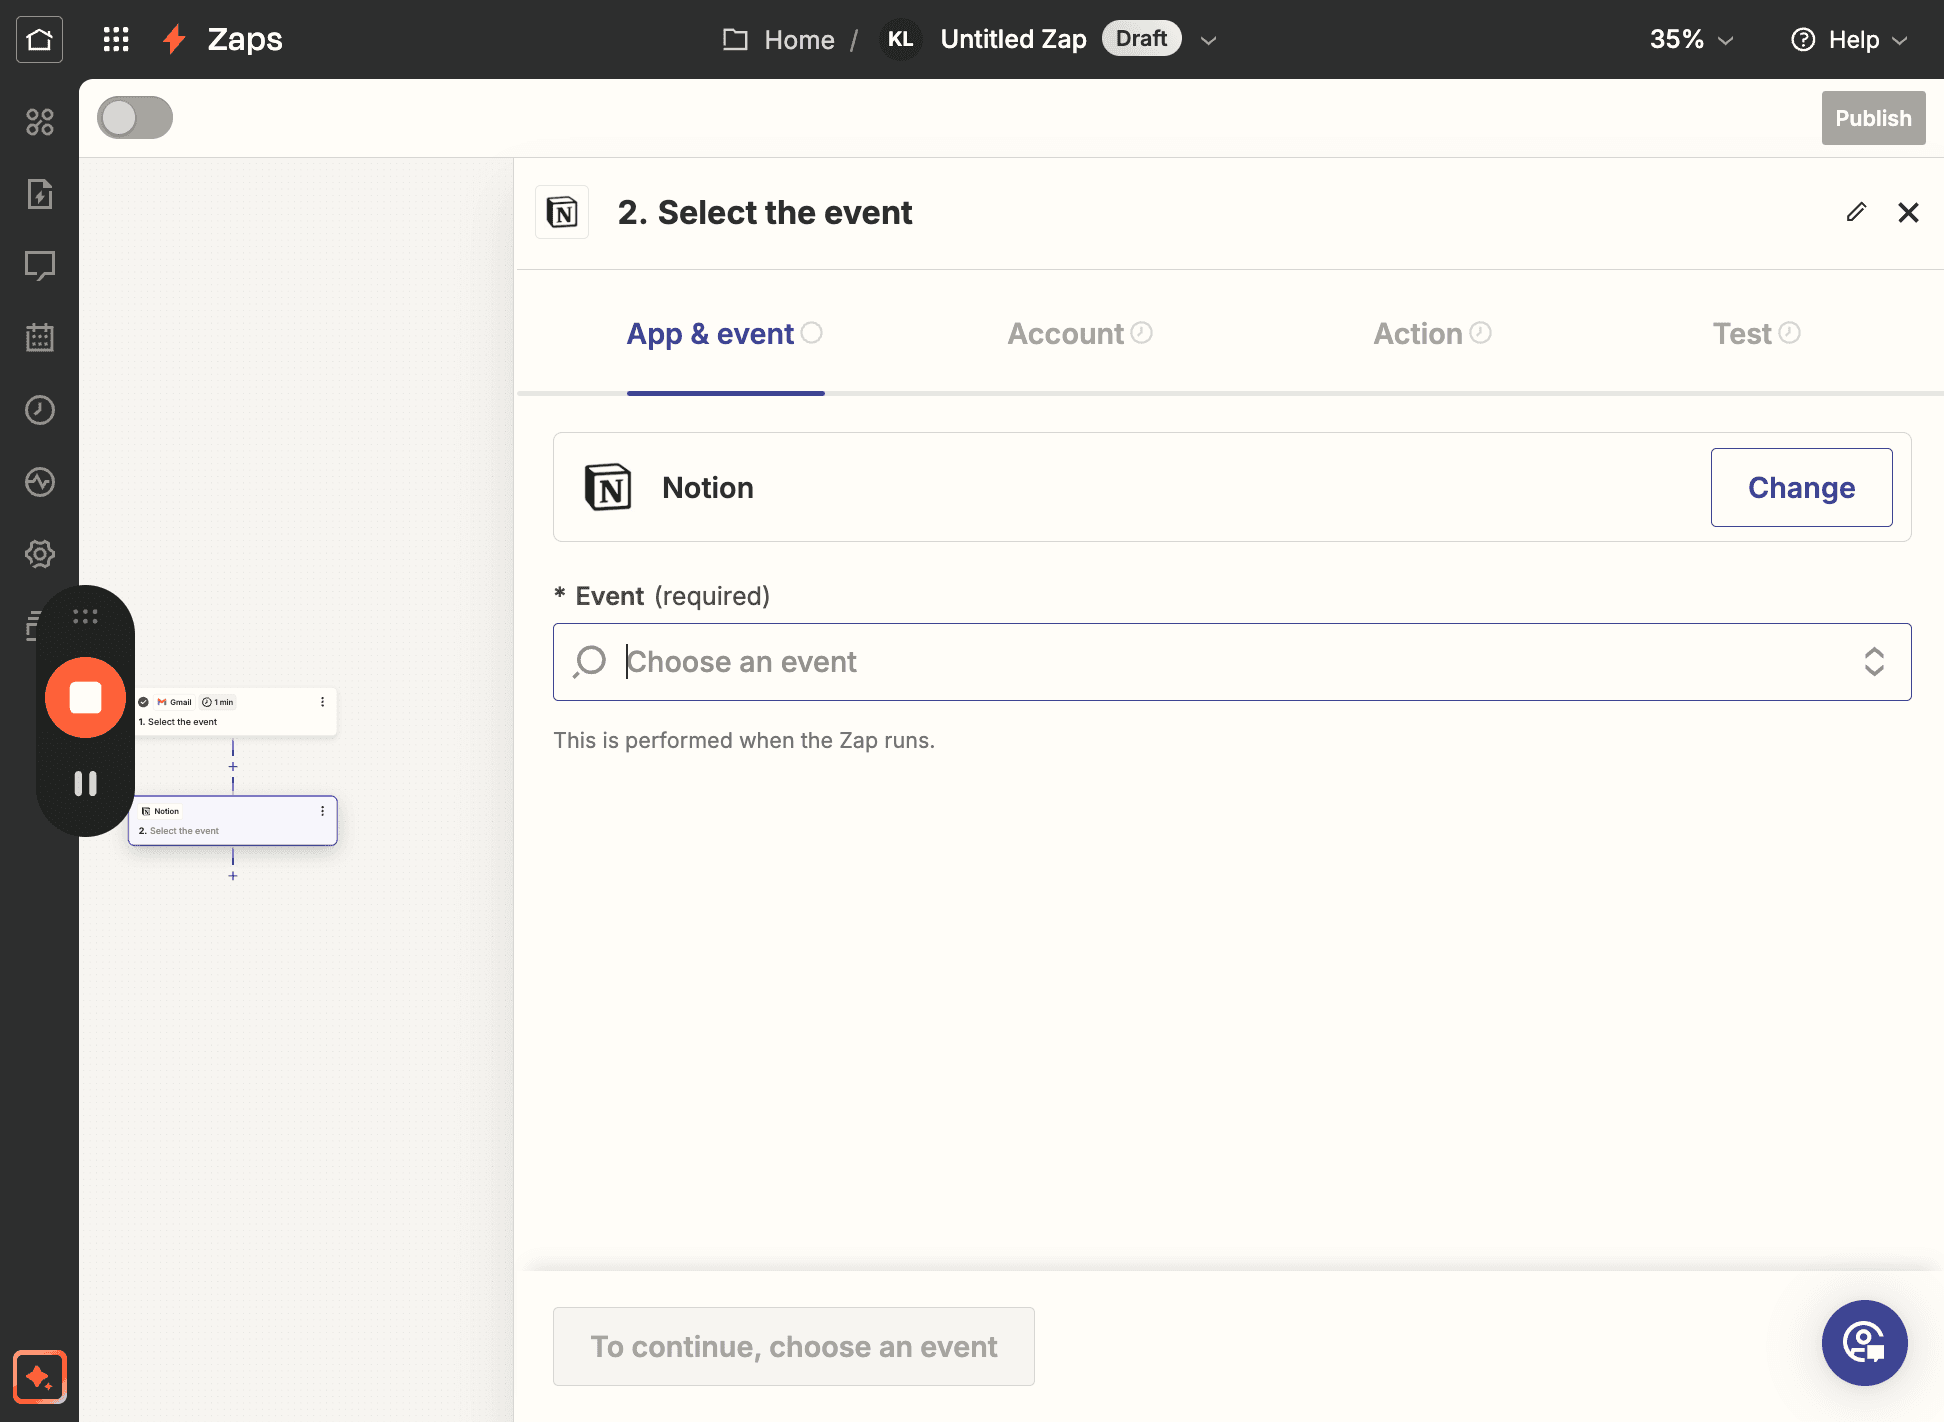Click the 'This is performed when the Zap runs.' text

click(744, 740)
